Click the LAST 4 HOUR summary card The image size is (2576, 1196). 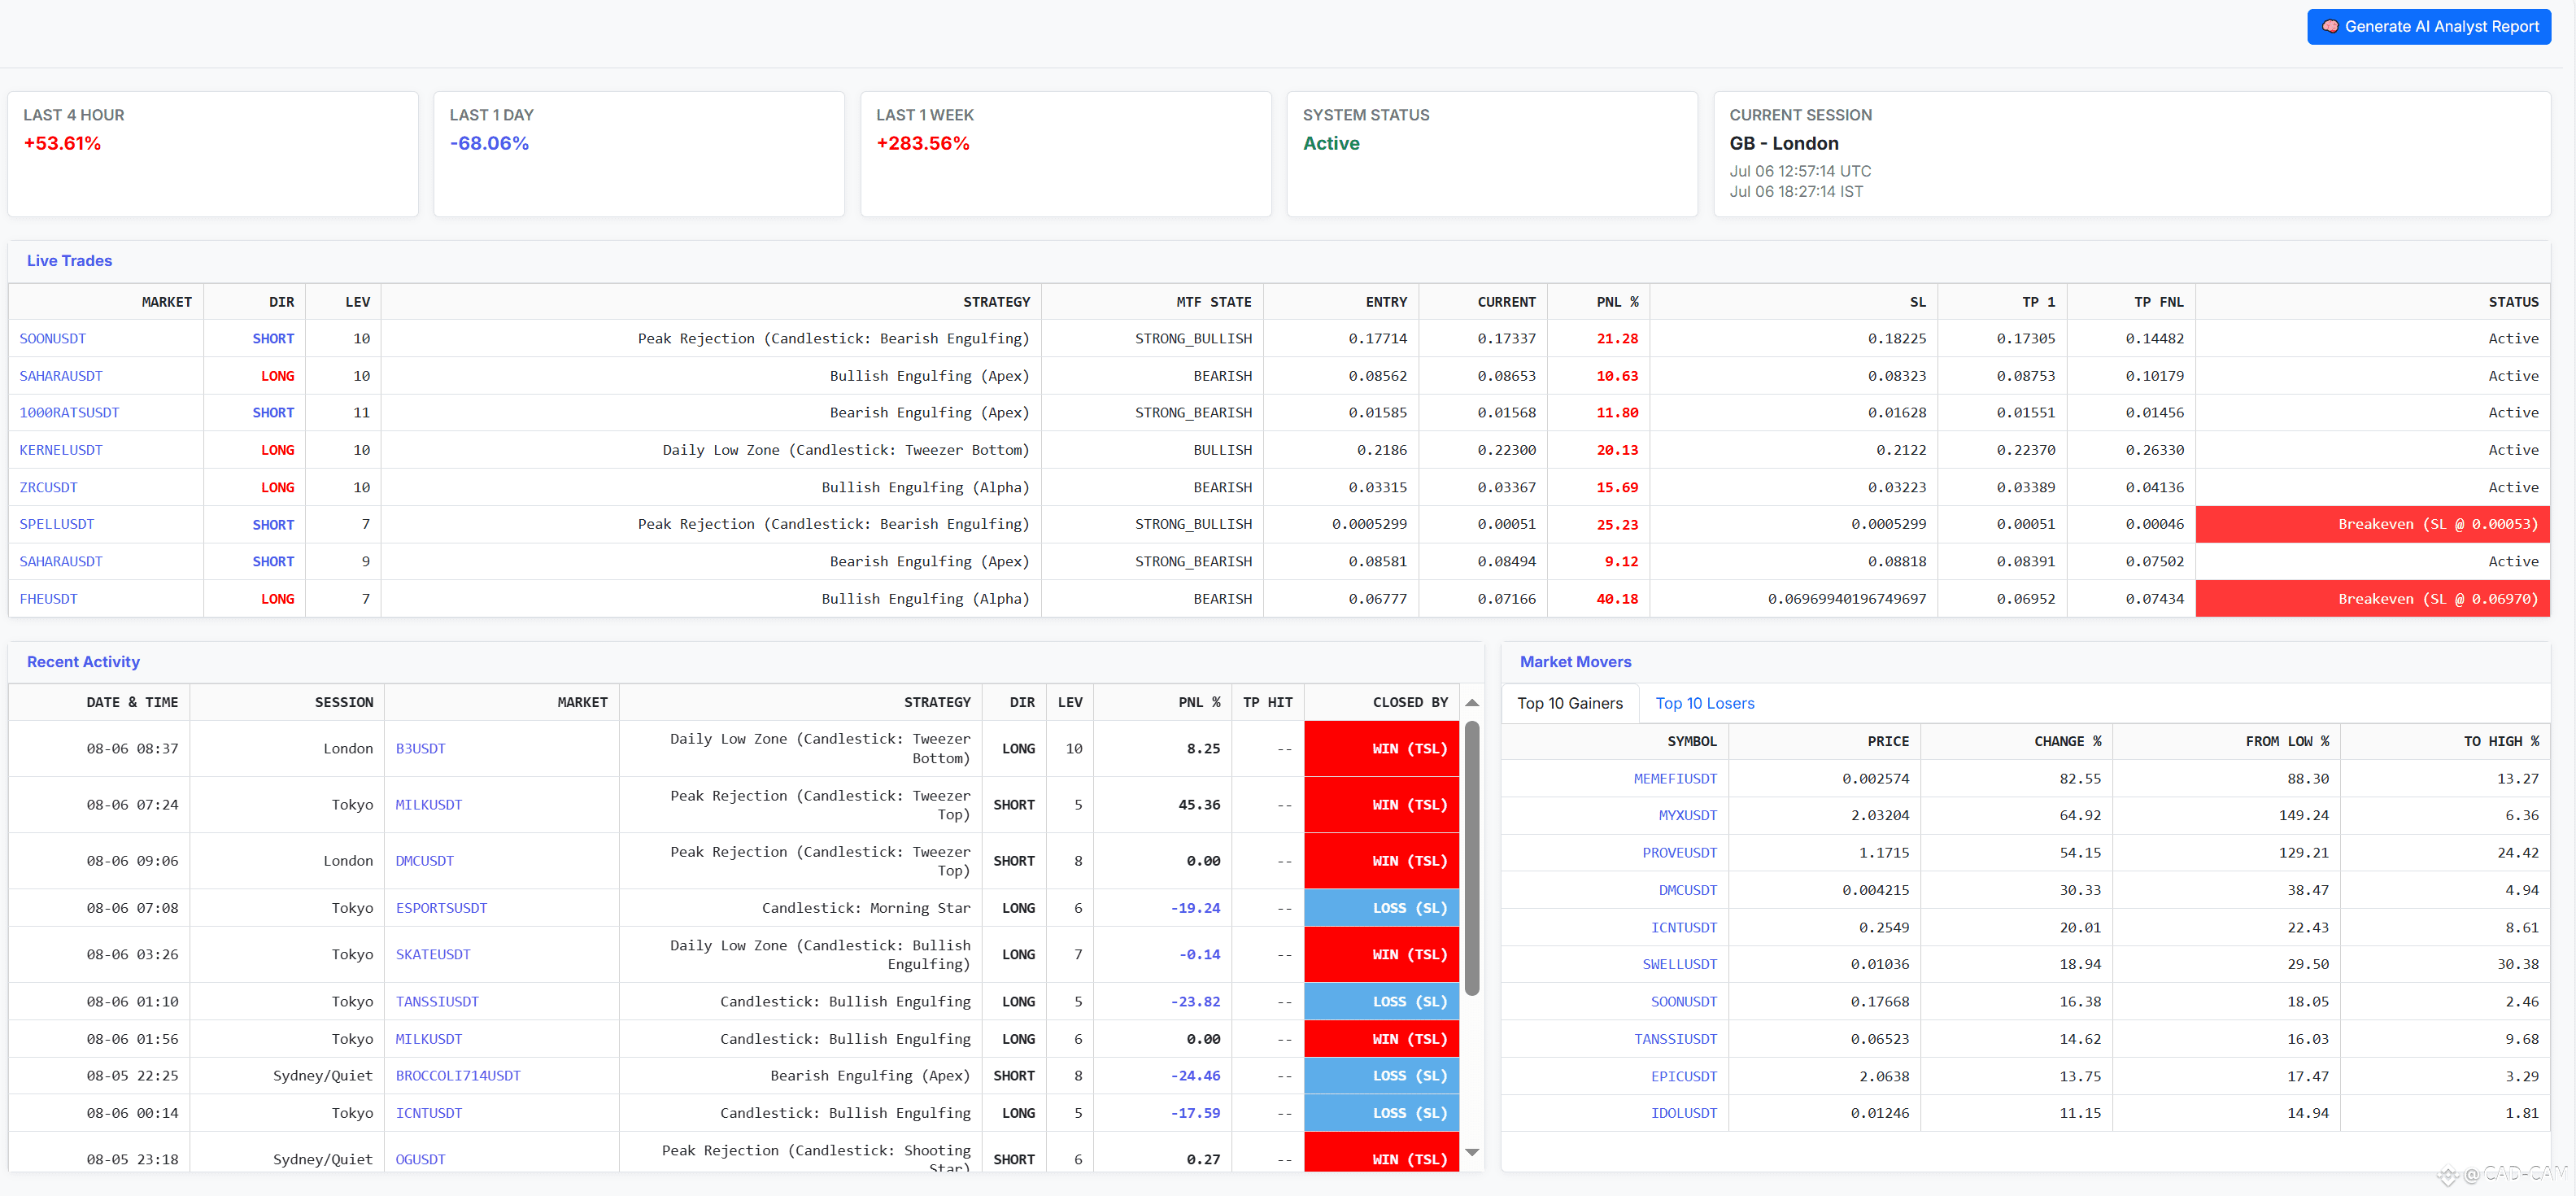(x=212, y=153)
